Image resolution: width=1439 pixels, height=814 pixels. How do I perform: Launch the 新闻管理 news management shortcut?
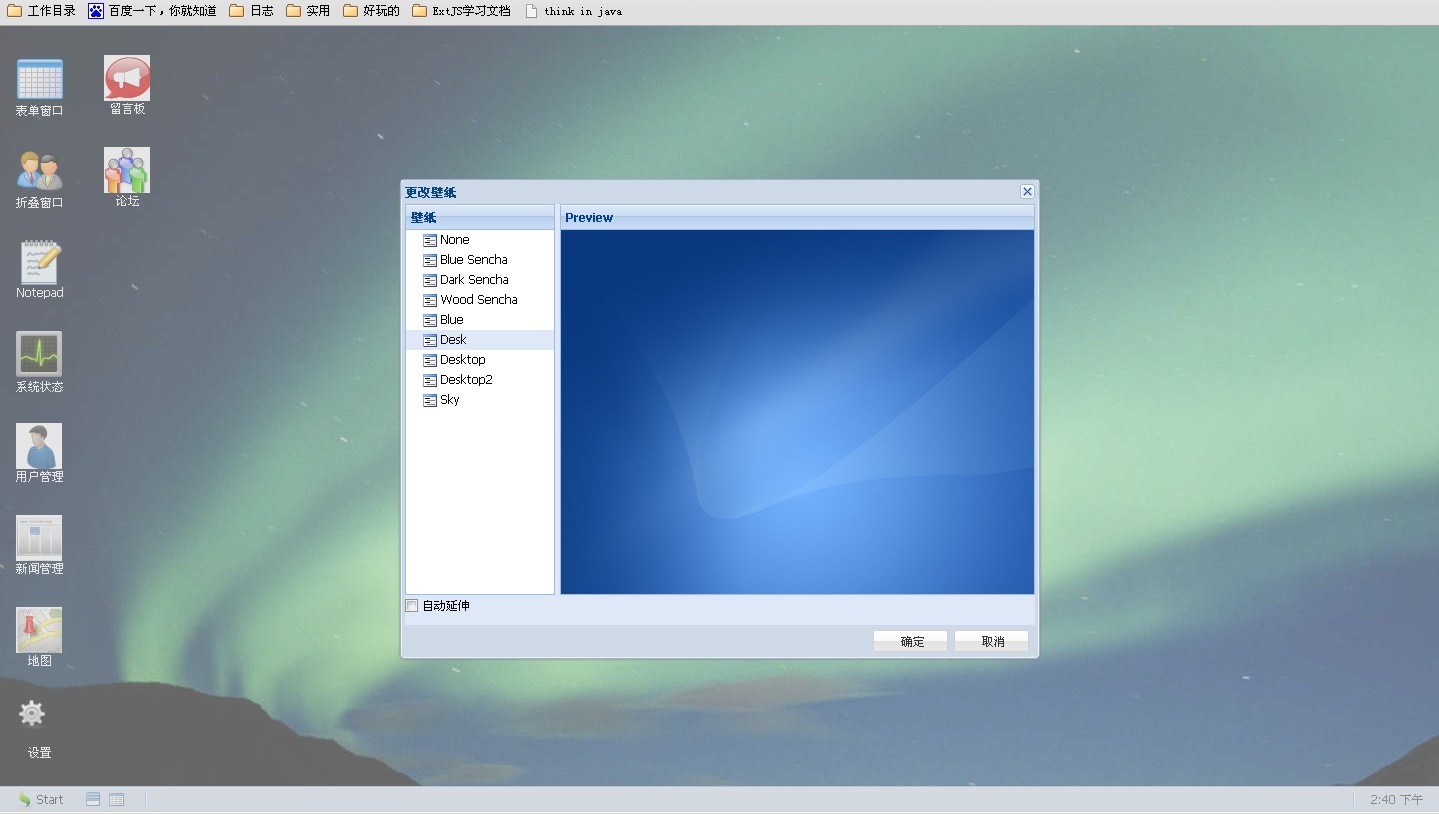pos(39,545)
